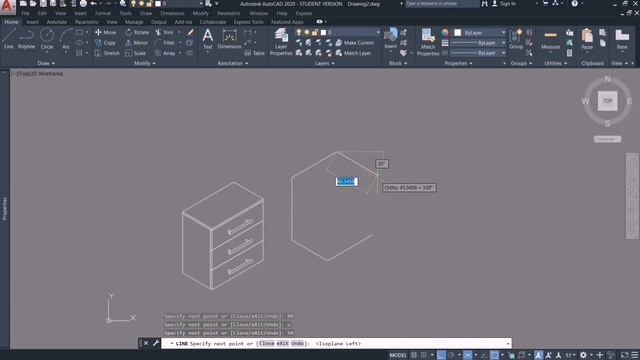Screen dimensions: 640x360
Task: Expand the Properties panel
Action: tap(458, 63)
